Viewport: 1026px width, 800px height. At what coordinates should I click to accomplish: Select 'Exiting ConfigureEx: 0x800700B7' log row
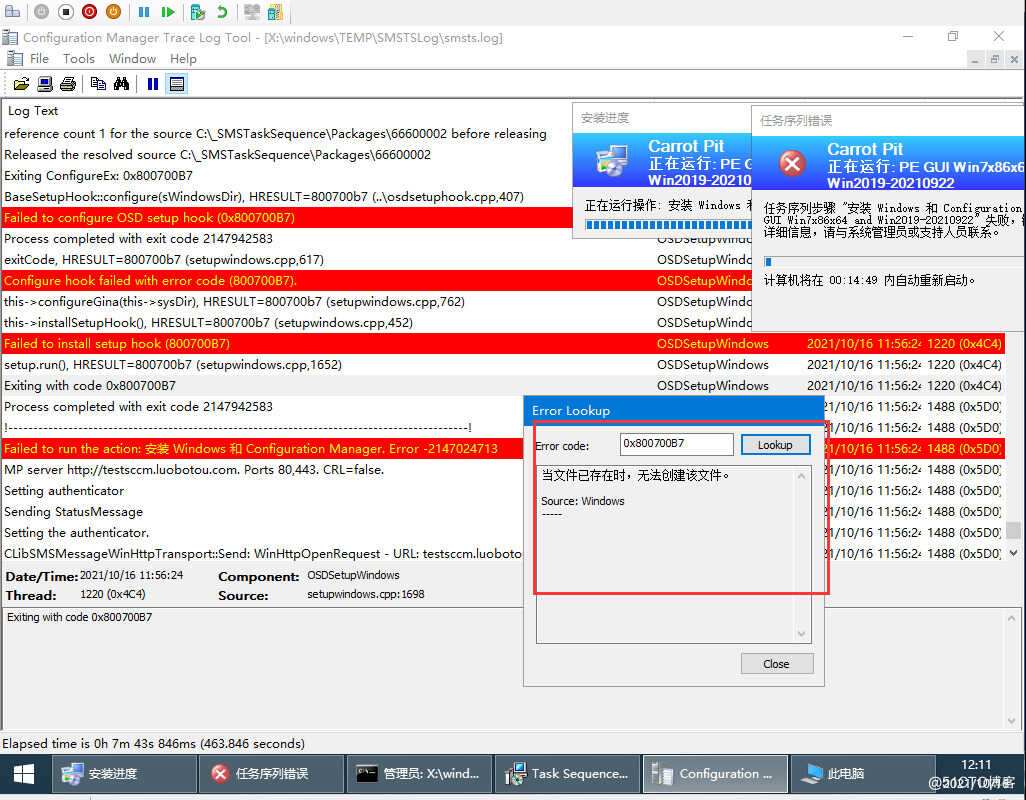coord(287,176)
